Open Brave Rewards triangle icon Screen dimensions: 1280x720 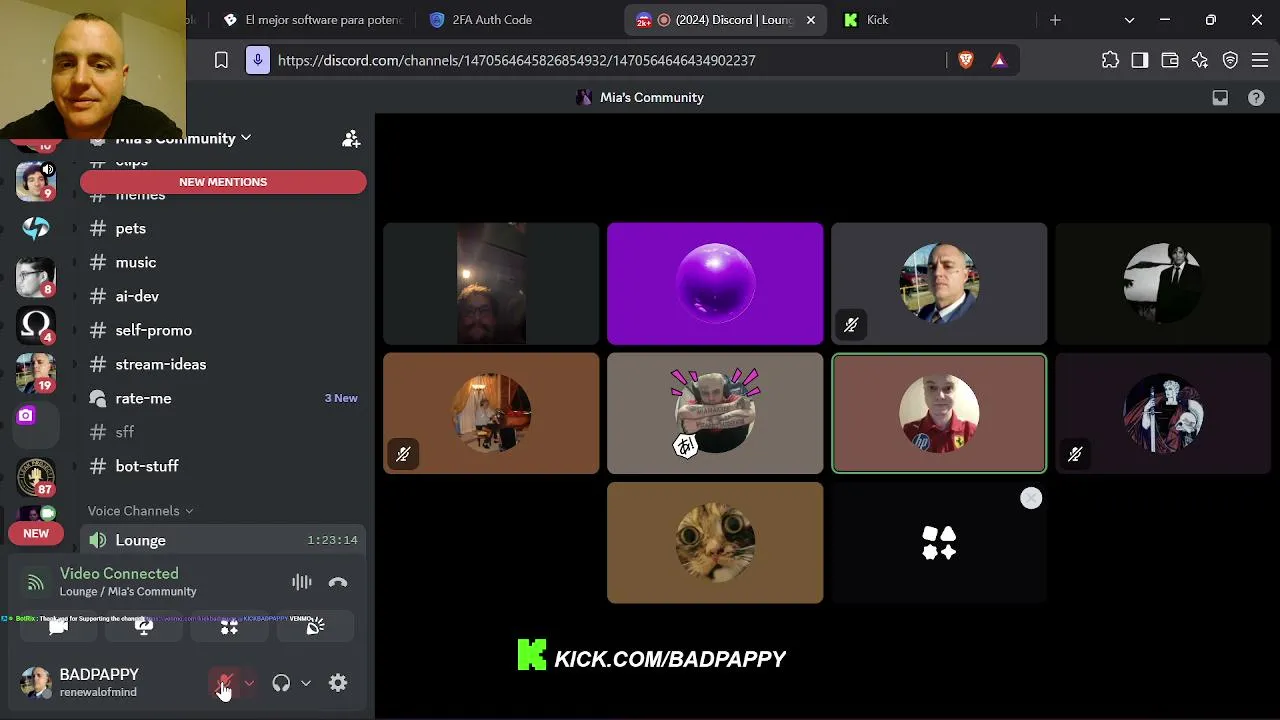pos(999,61)
